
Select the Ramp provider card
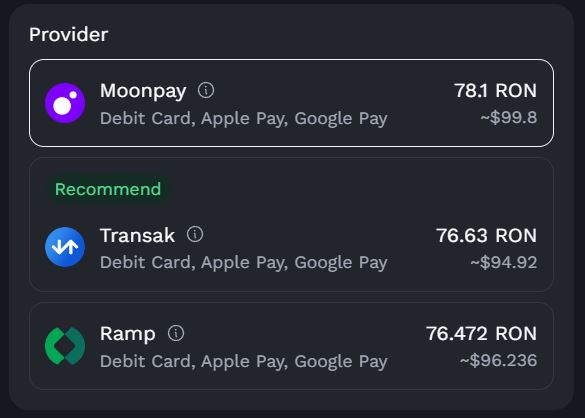click(x=291, y=346)
